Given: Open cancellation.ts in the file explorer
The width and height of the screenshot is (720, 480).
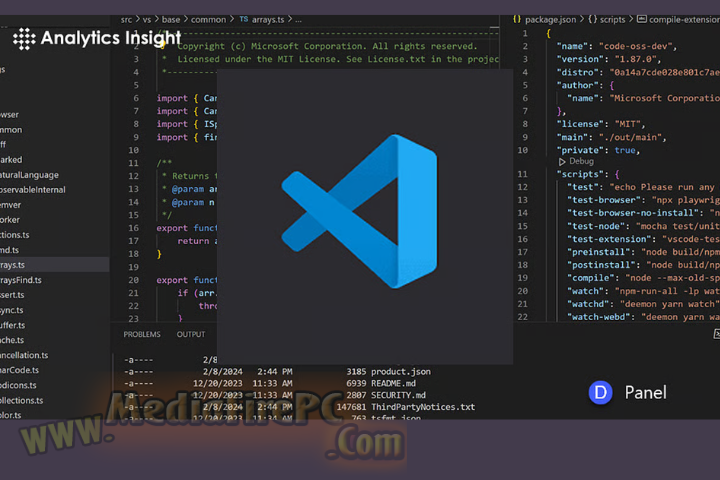Looking at the screenshot, I should pyautogui.click(x=24, y=355).
